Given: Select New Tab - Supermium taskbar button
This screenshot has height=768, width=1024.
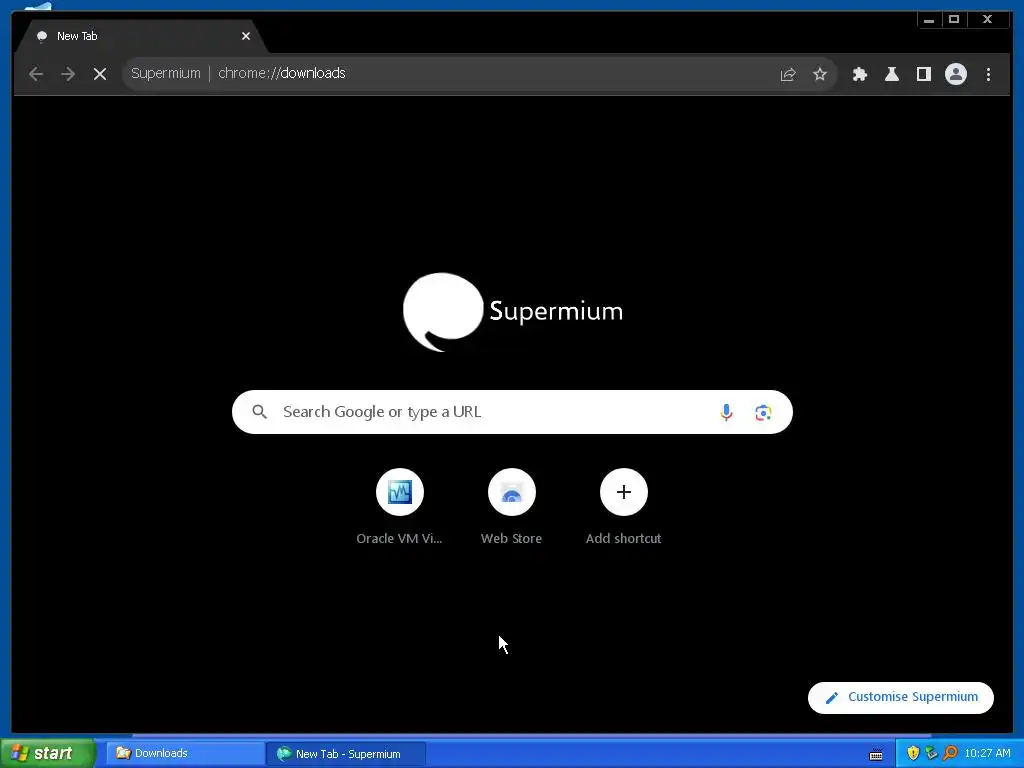Looking at the screenshot, I should 346,754.
